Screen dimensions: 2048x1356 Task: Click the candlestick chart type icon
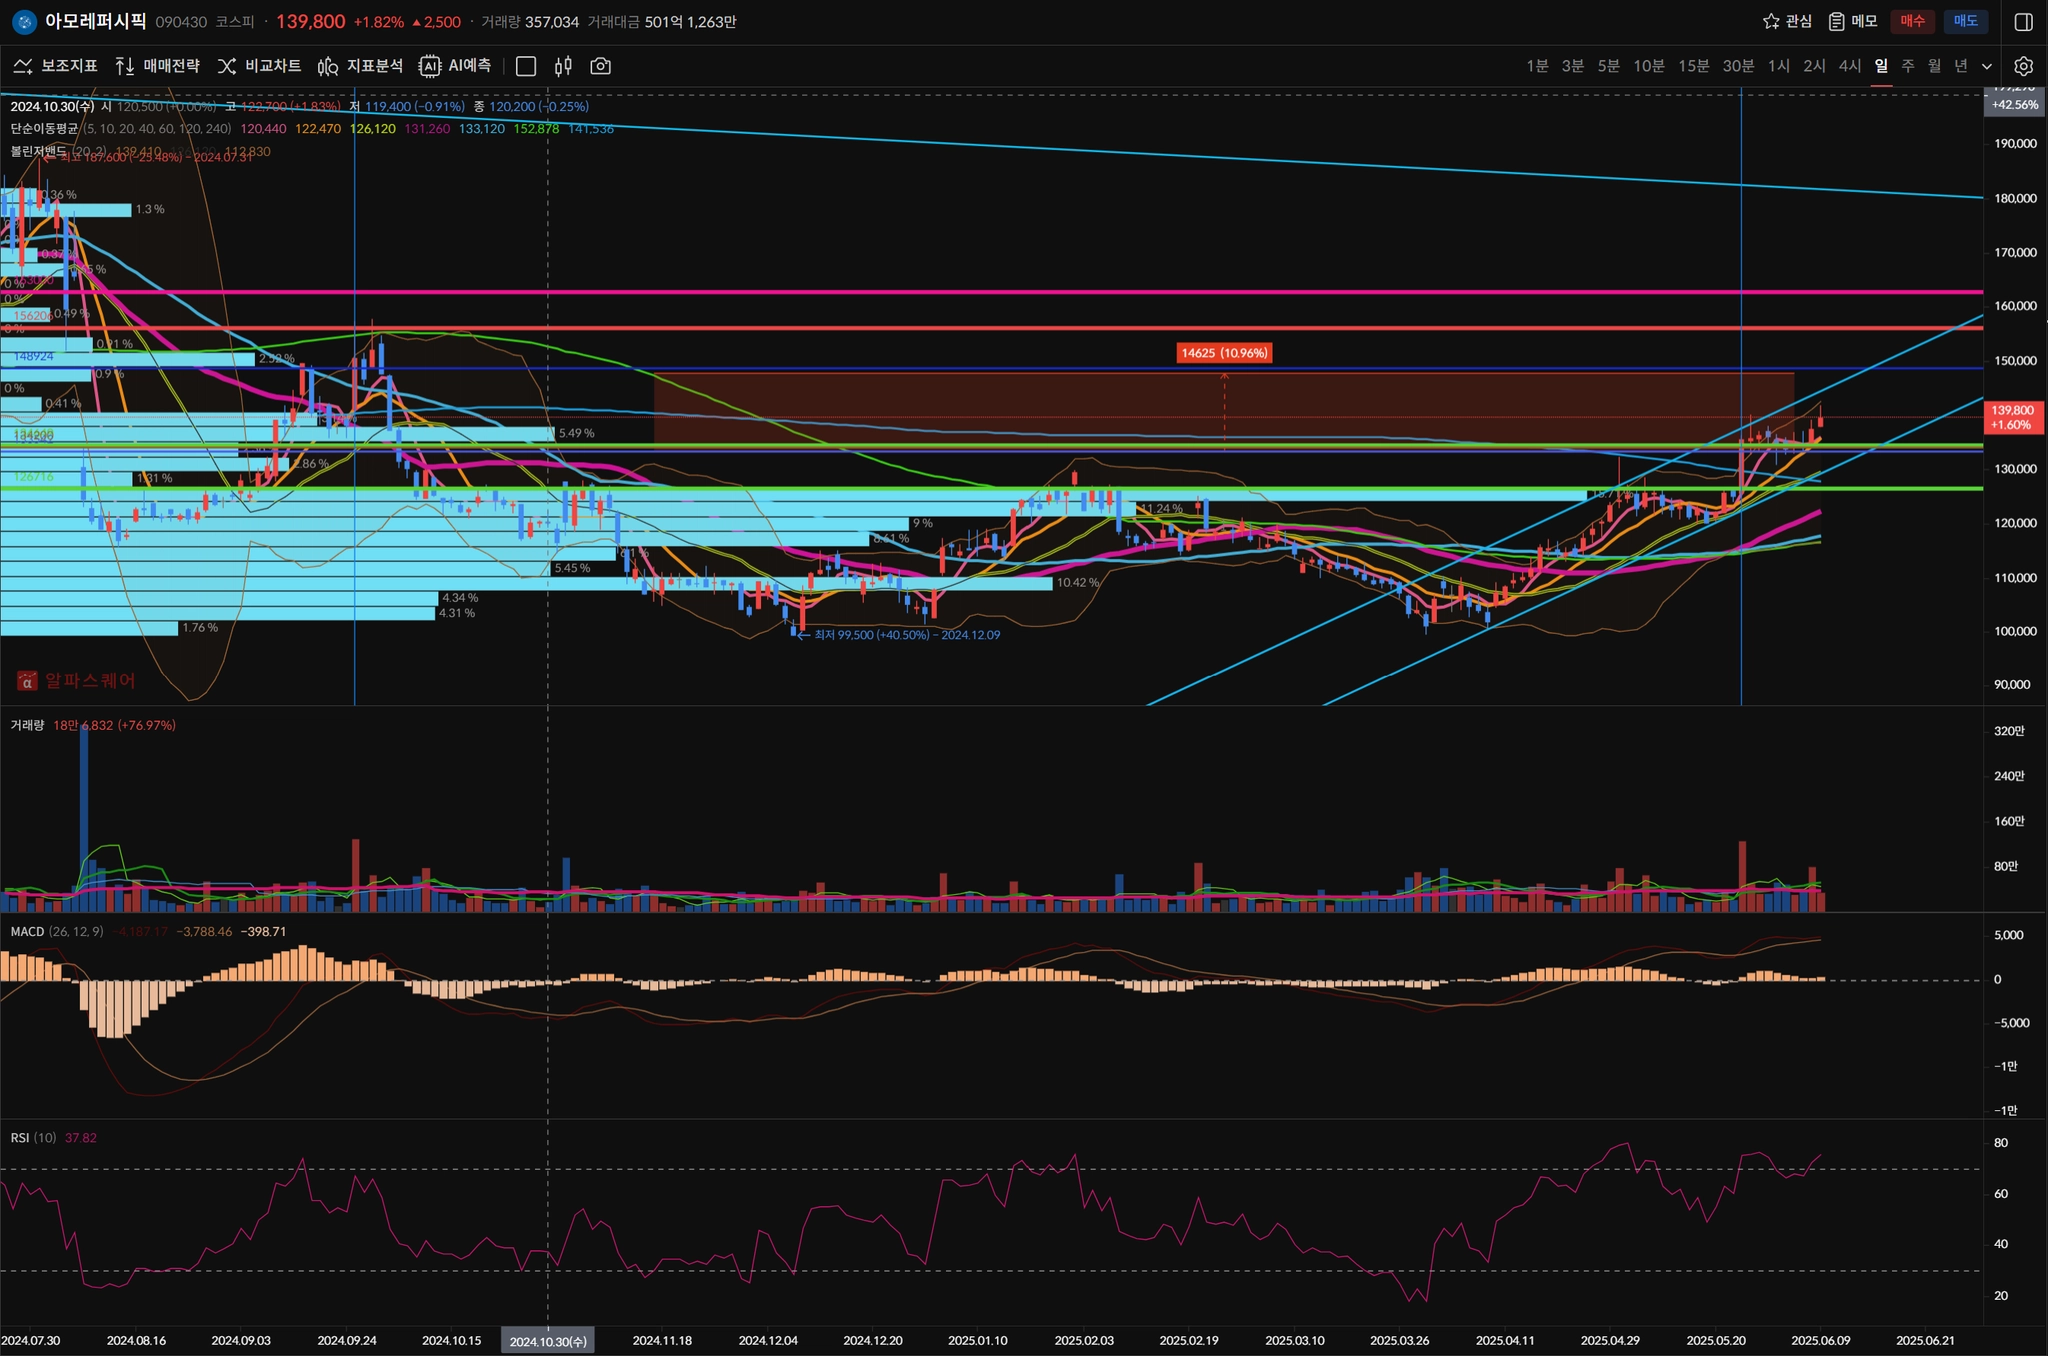click(x=563, y=66)
